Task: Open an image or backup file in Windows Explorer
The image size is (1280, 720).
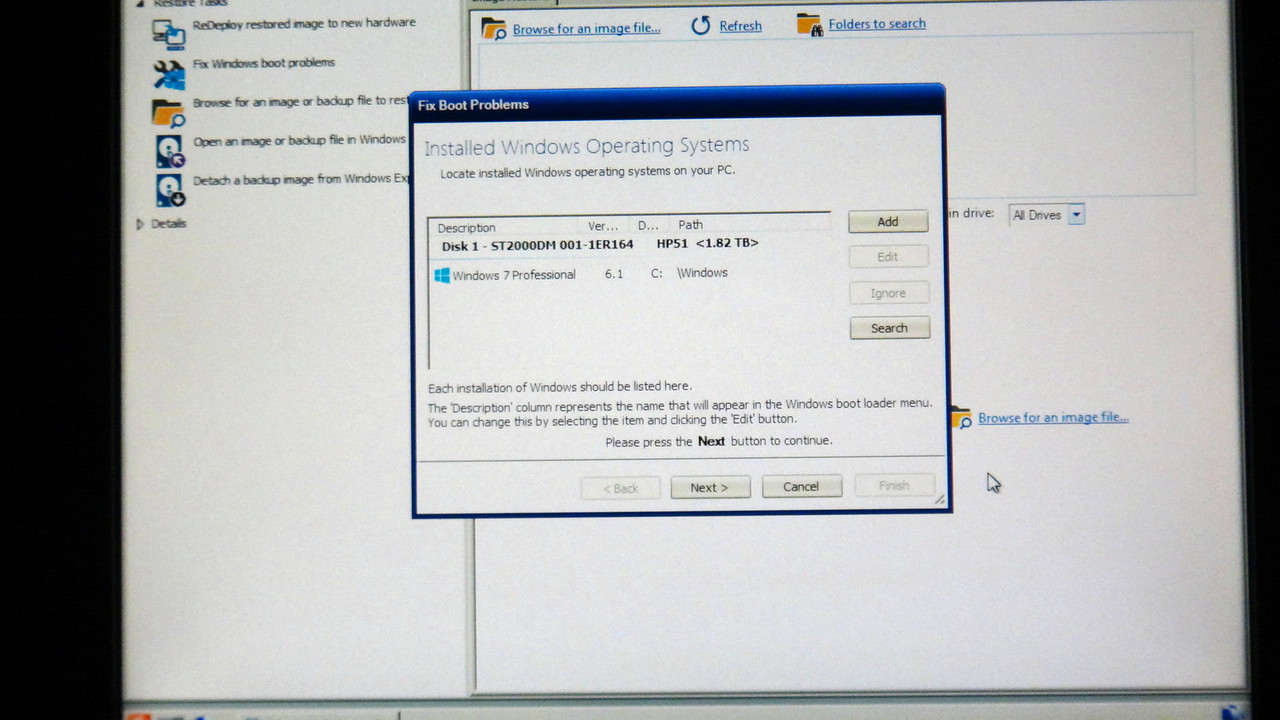Action: (299, 141)
